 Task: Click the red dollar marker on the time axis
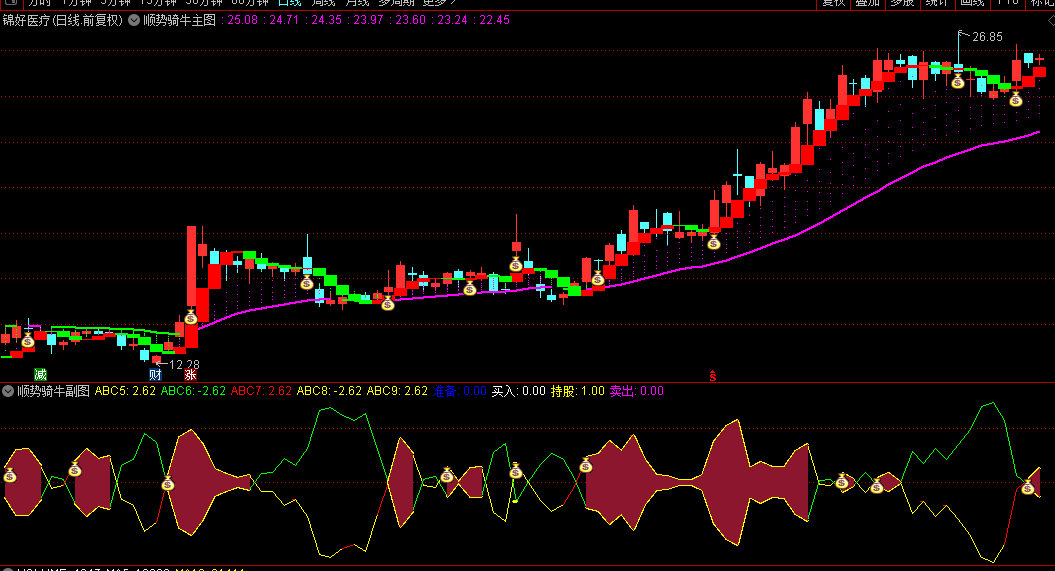pos(713,376)
